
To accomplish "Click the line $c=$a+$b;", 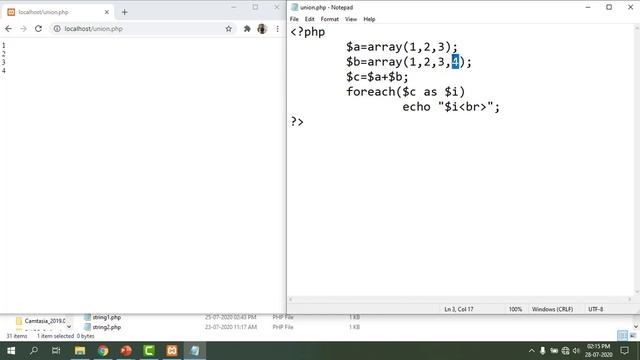I will (x=377, y=77).
